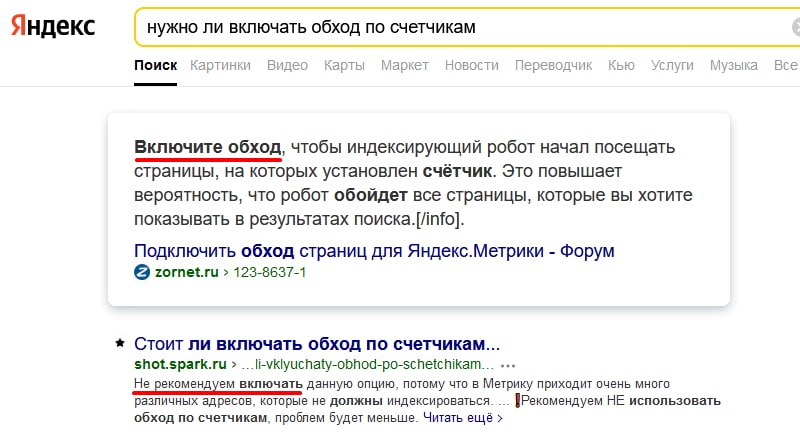
Task: Click the bold 'Включите обход' snippet text
Action: (208, 147)
